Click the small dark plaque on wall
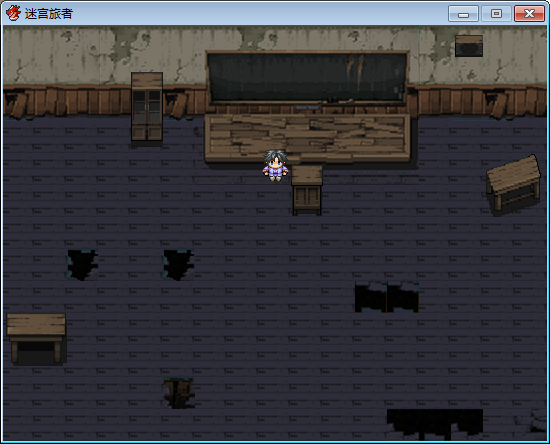 pos(469,46)
